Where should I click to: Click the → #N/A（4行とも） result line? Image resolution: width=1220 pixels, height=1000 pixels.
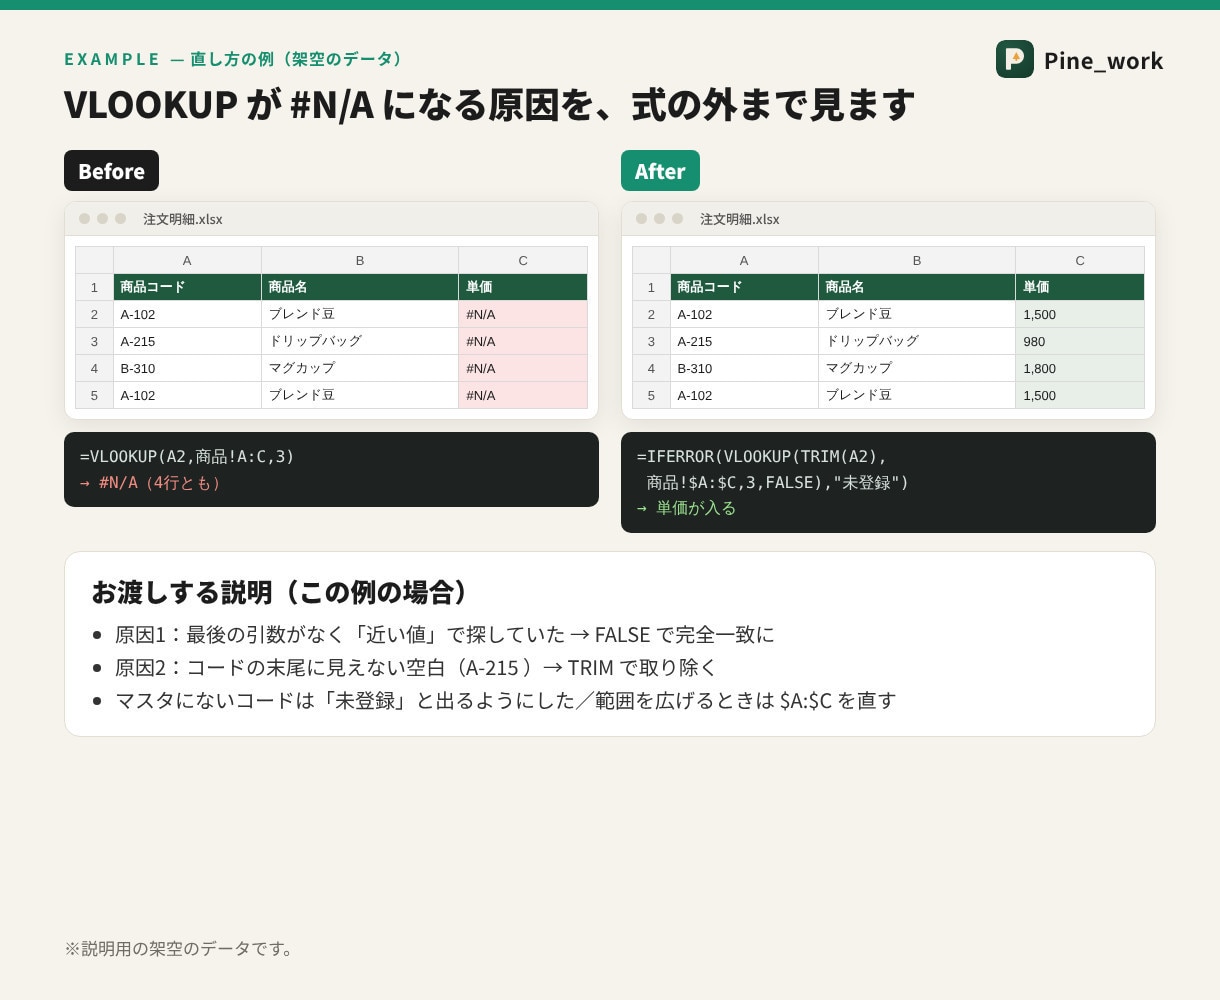click(153, 483)
